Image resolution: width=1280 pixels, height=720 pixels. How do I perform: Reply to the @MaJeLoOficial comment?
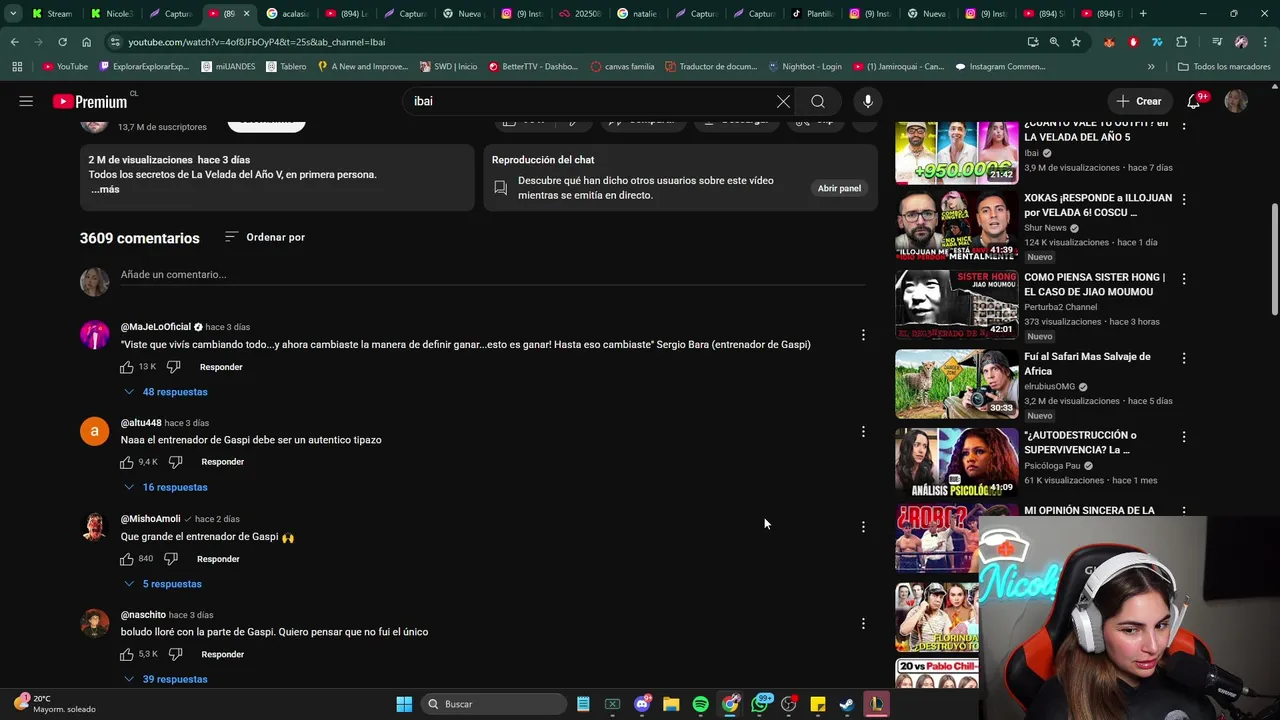click(x=221, y=367)
